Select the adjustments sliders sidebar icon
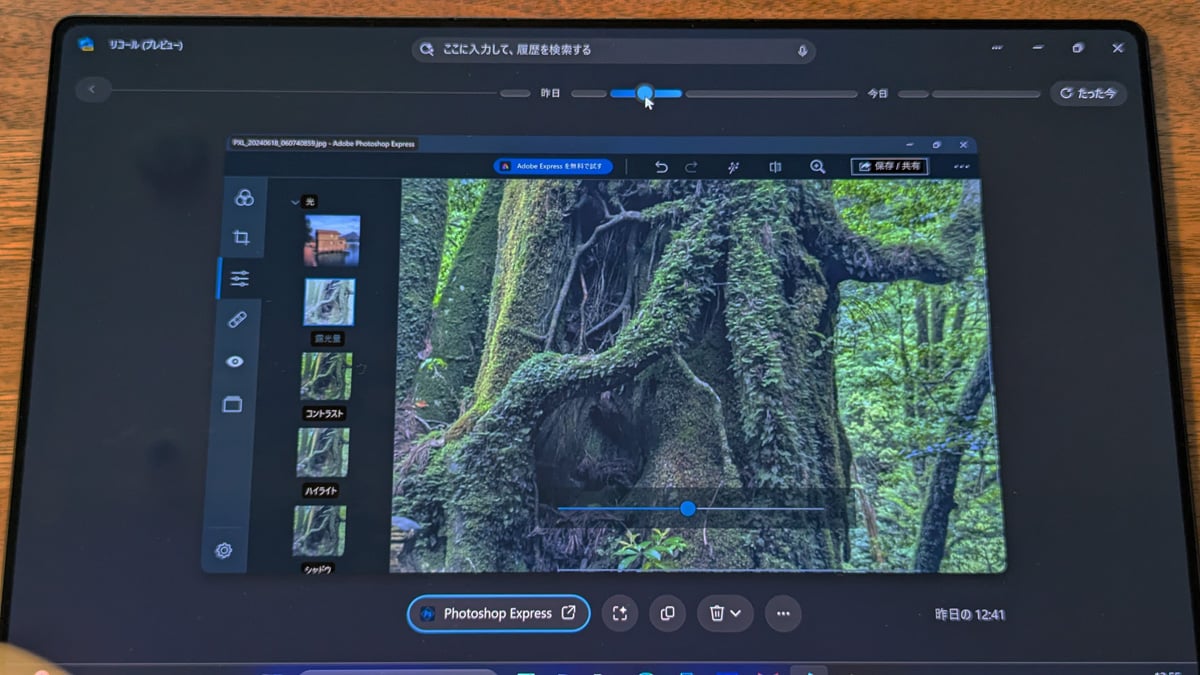This screenshot has height=675, width=1200. (239, 279)
